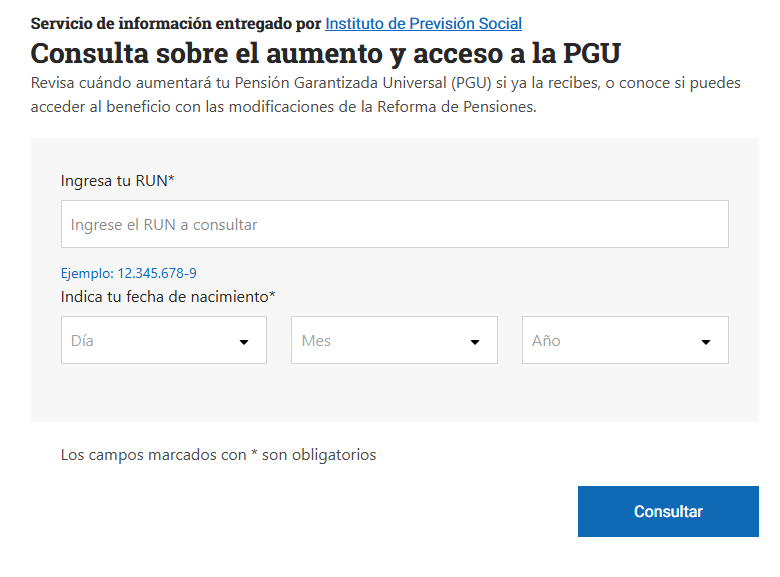Open the Día birth date selector
780x577 pixels.
[163, 340]
